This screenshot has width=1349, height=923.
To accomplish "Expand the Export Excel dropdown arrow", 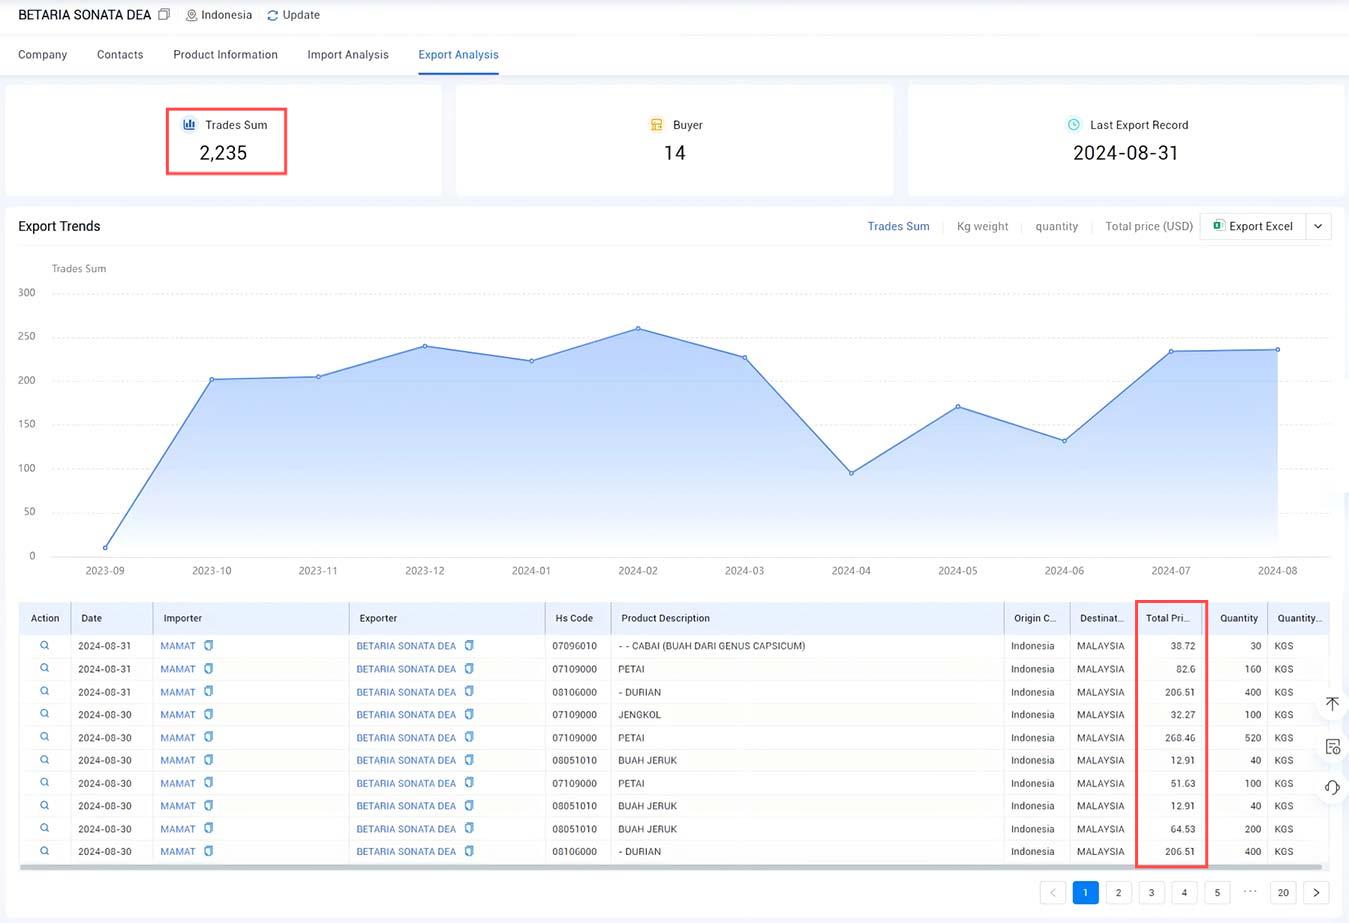I will 1318,227.
